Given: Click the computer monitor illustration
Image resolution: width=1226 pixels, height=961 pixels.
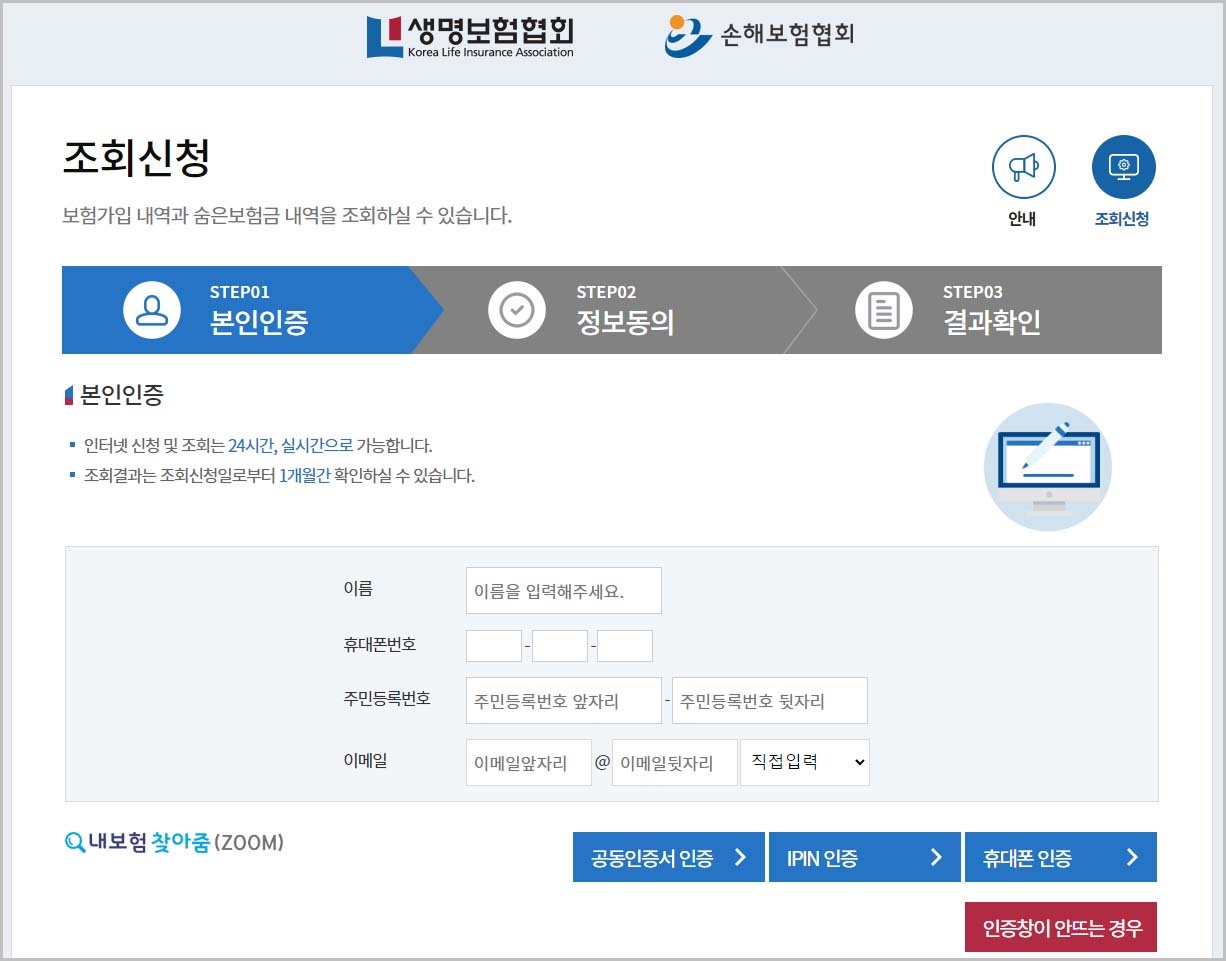Looking at the screenshot, I should pos(1047,467).
